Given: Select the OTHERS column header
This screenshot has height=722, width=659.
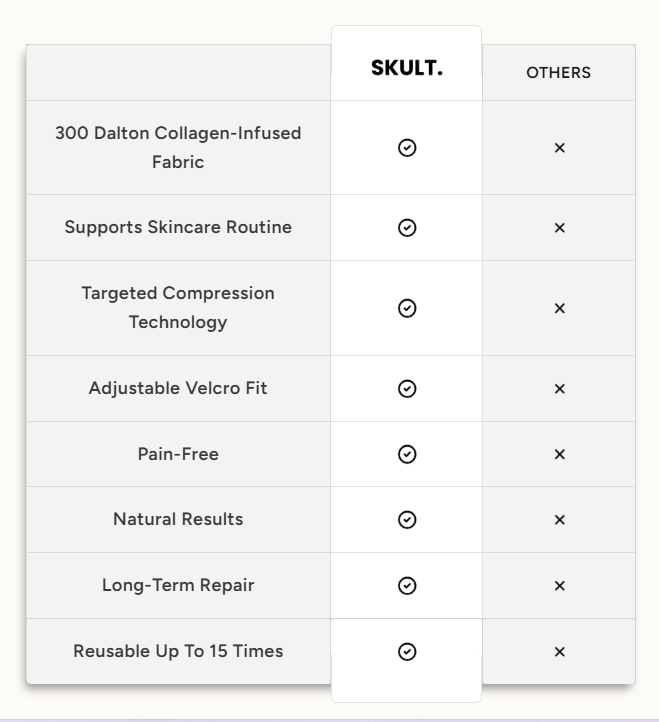Looking at the screenshot, I should click(x=559, y=73).
